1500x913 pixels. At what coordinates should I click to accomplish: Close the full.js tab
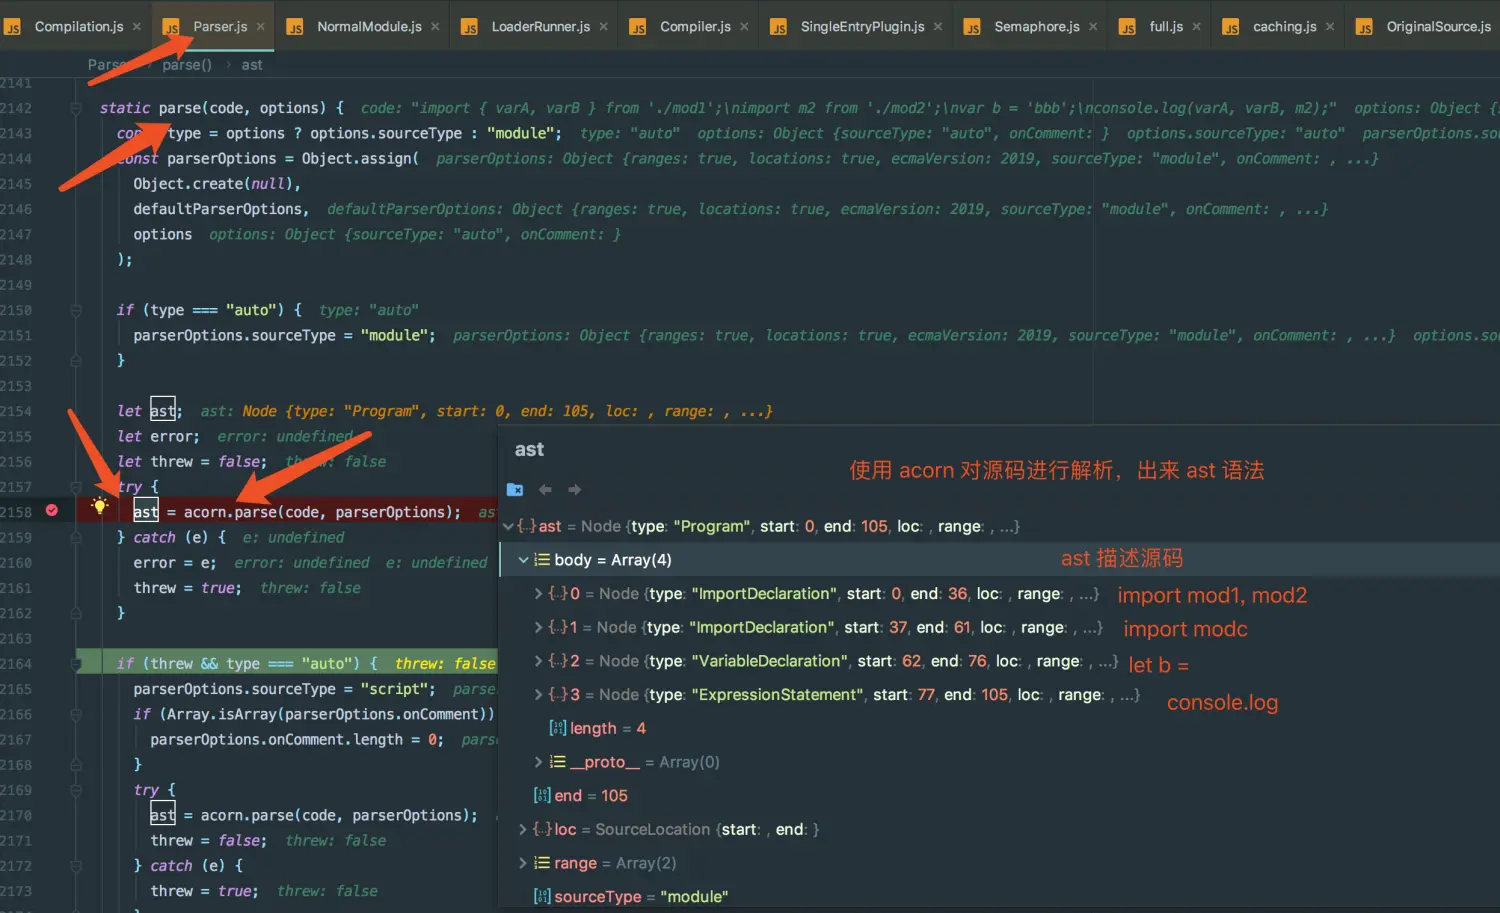(x=1197, y=27)
